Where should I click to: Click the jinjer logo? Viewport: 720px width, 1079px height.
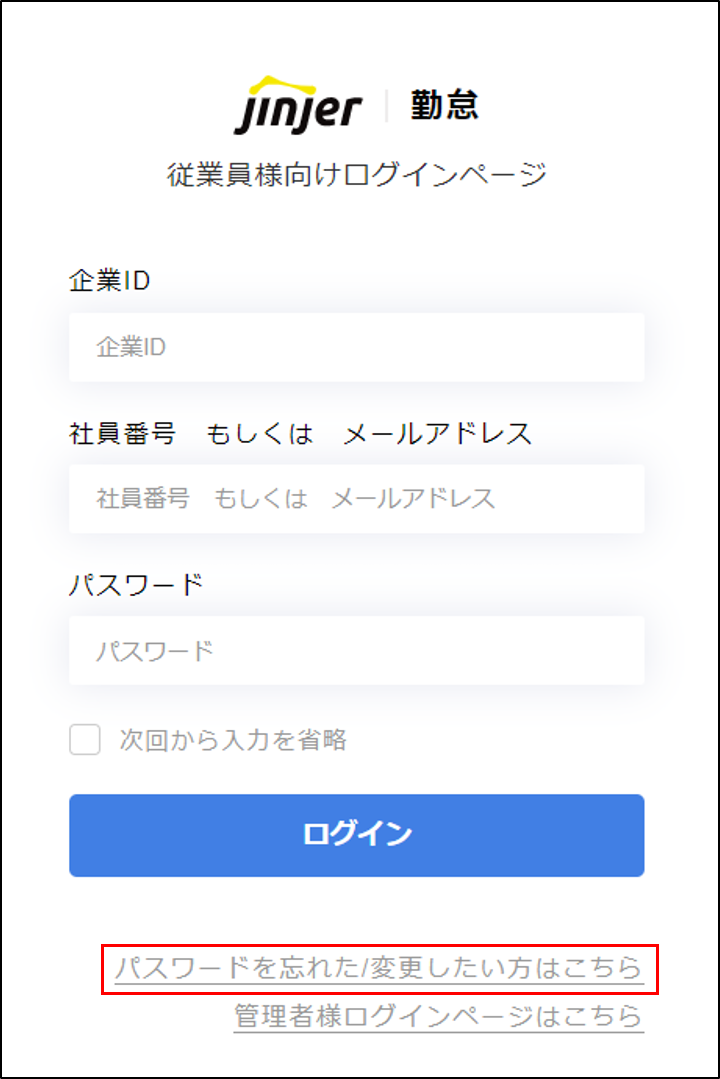(297, 108)
